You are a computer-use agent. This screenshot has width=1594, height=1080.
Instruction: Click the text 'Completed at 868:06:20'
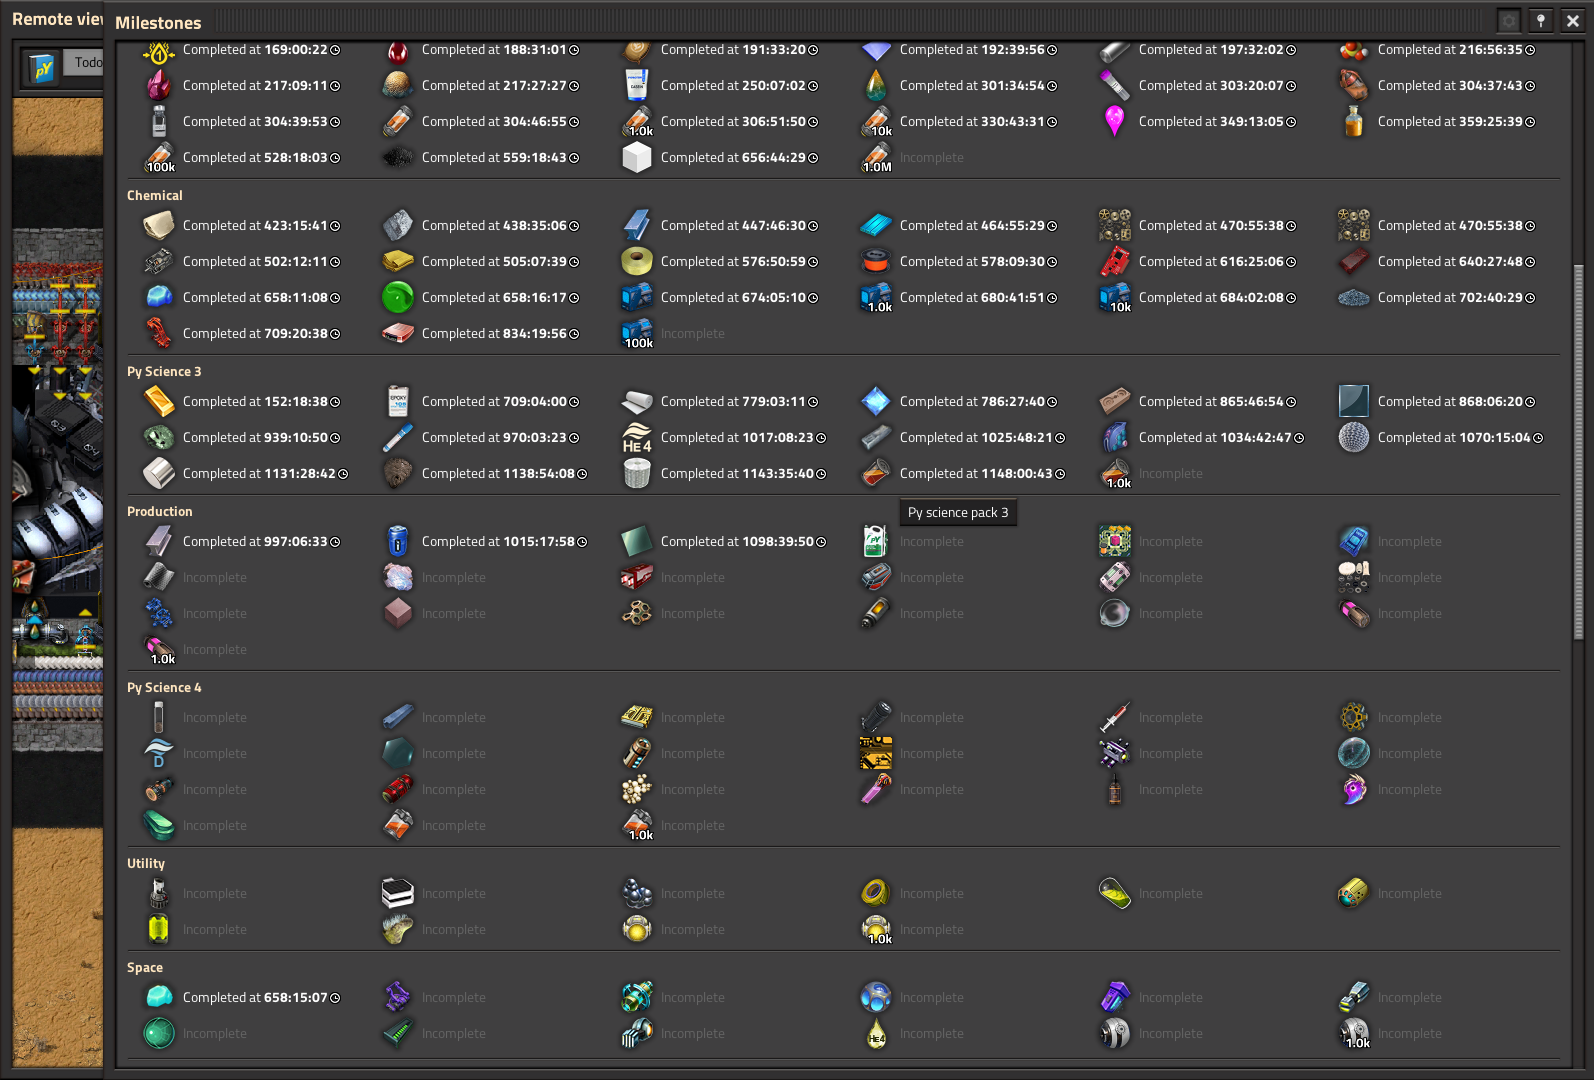[x=1450, y=402]
